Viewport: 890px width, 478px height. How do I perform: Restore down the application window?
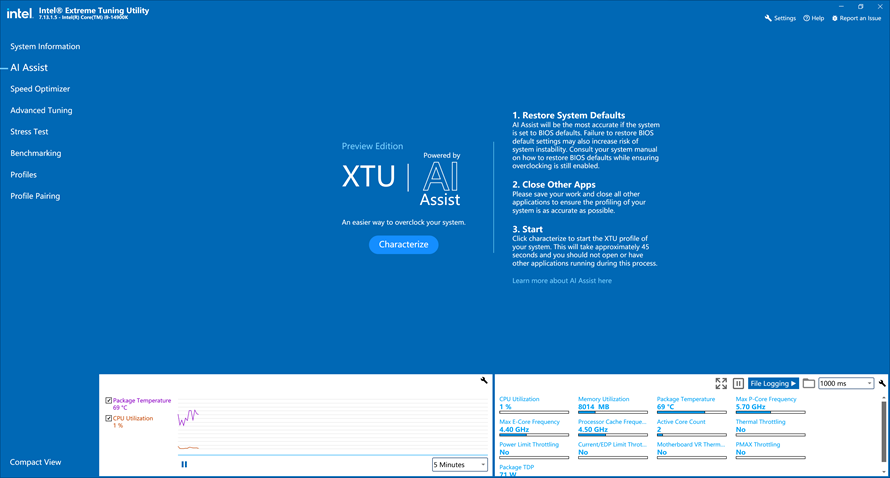(860, 6)
